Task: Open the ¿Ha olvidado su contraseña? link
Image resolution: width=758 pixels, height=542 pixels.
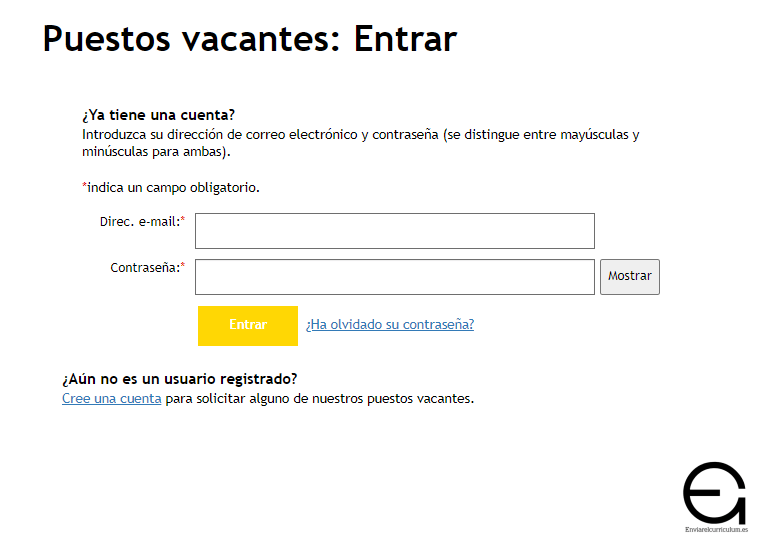Action: pos(389,325)
